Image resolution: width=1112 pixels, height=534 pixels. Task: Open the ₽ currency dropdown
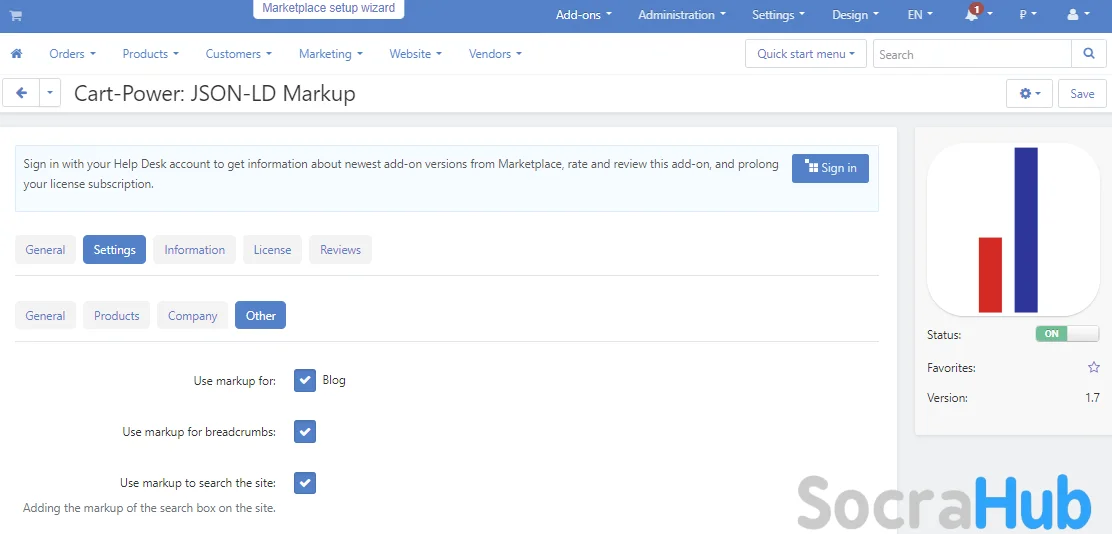point(1027,15)
